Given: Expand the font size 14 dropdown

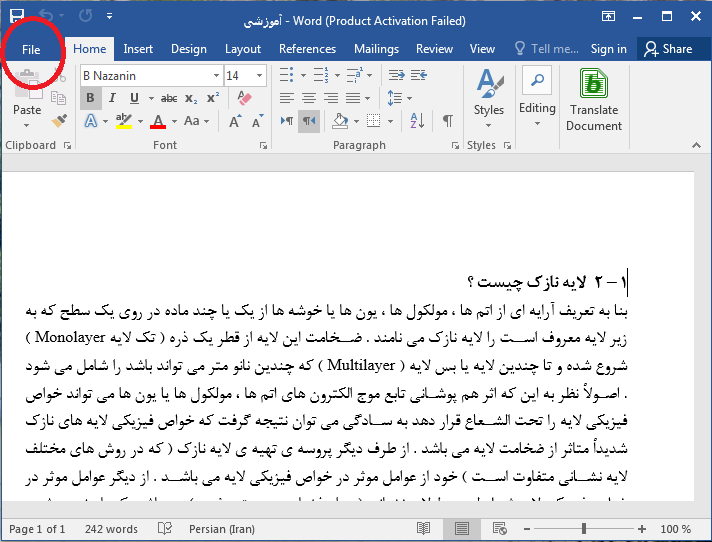Looking at the screenshot, I should click(260, 76).
